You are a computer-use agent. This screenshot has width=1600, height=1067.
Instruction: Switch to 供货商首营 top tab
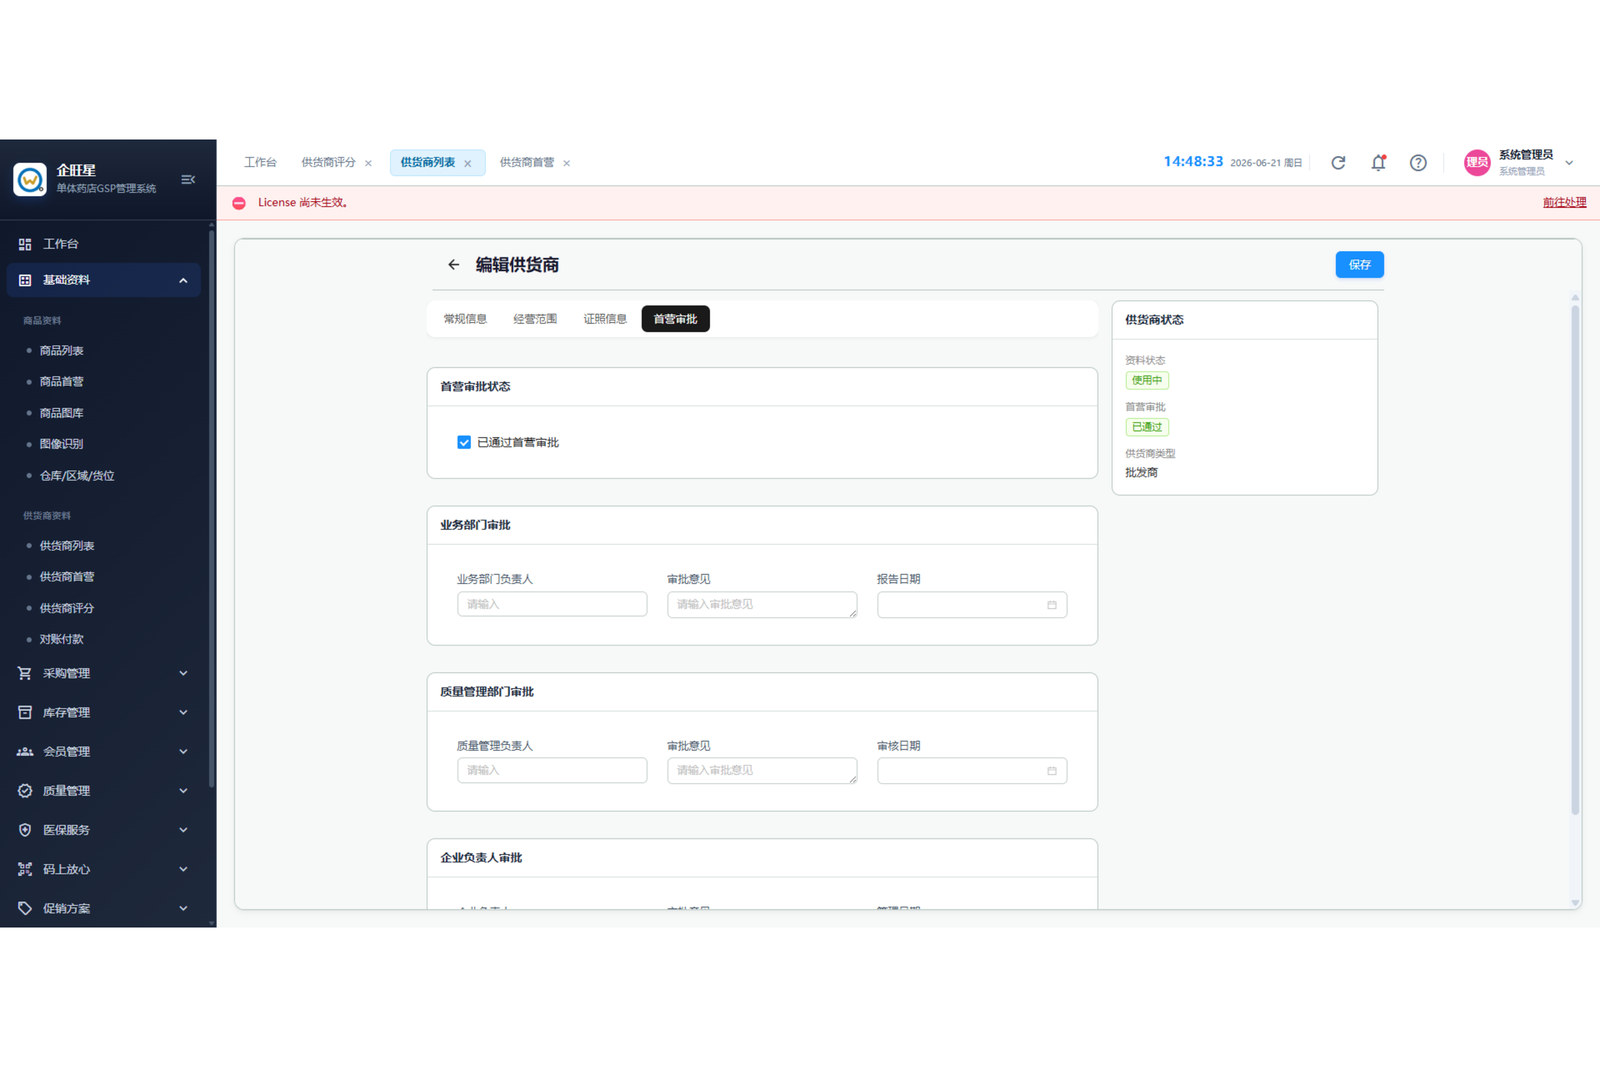pyautogui.click(x=527, y=163)
